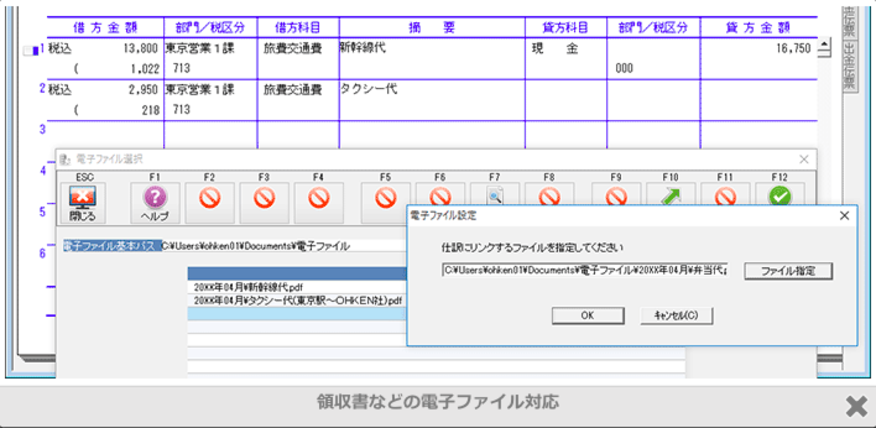Viewport: 876px width, 428px height.
Task: Click the 摘要 cell containing 新幹線代
Action: (x=431, y=47)
